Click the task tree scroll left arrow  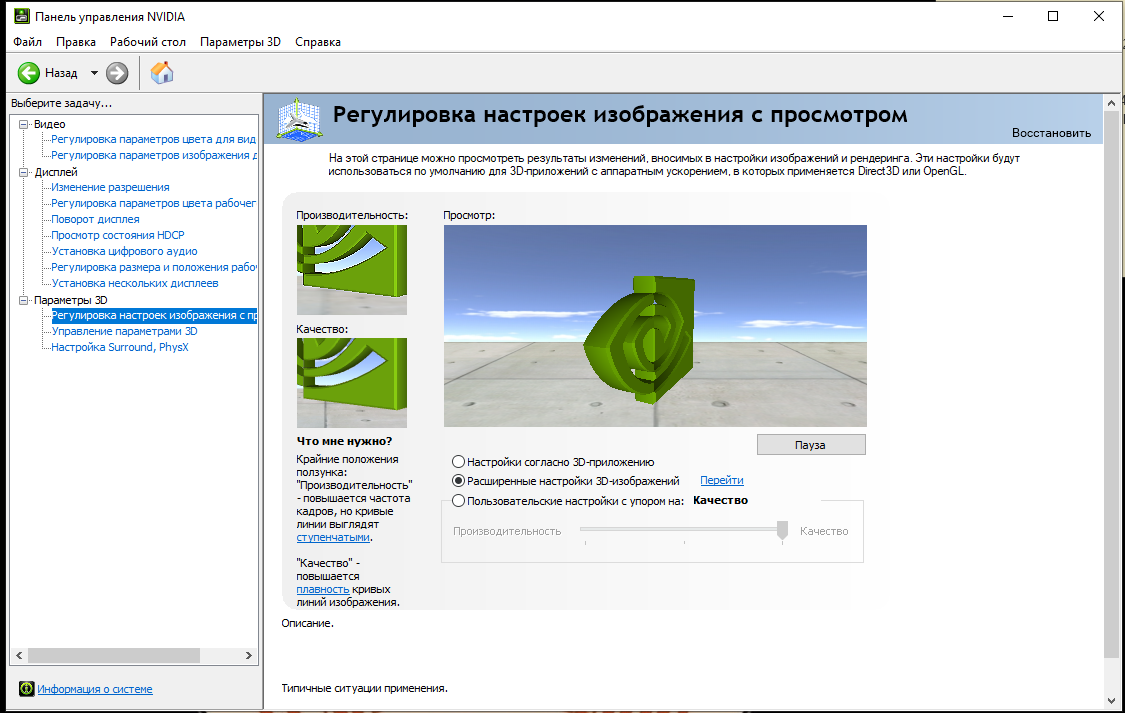(x=19, y=655)
